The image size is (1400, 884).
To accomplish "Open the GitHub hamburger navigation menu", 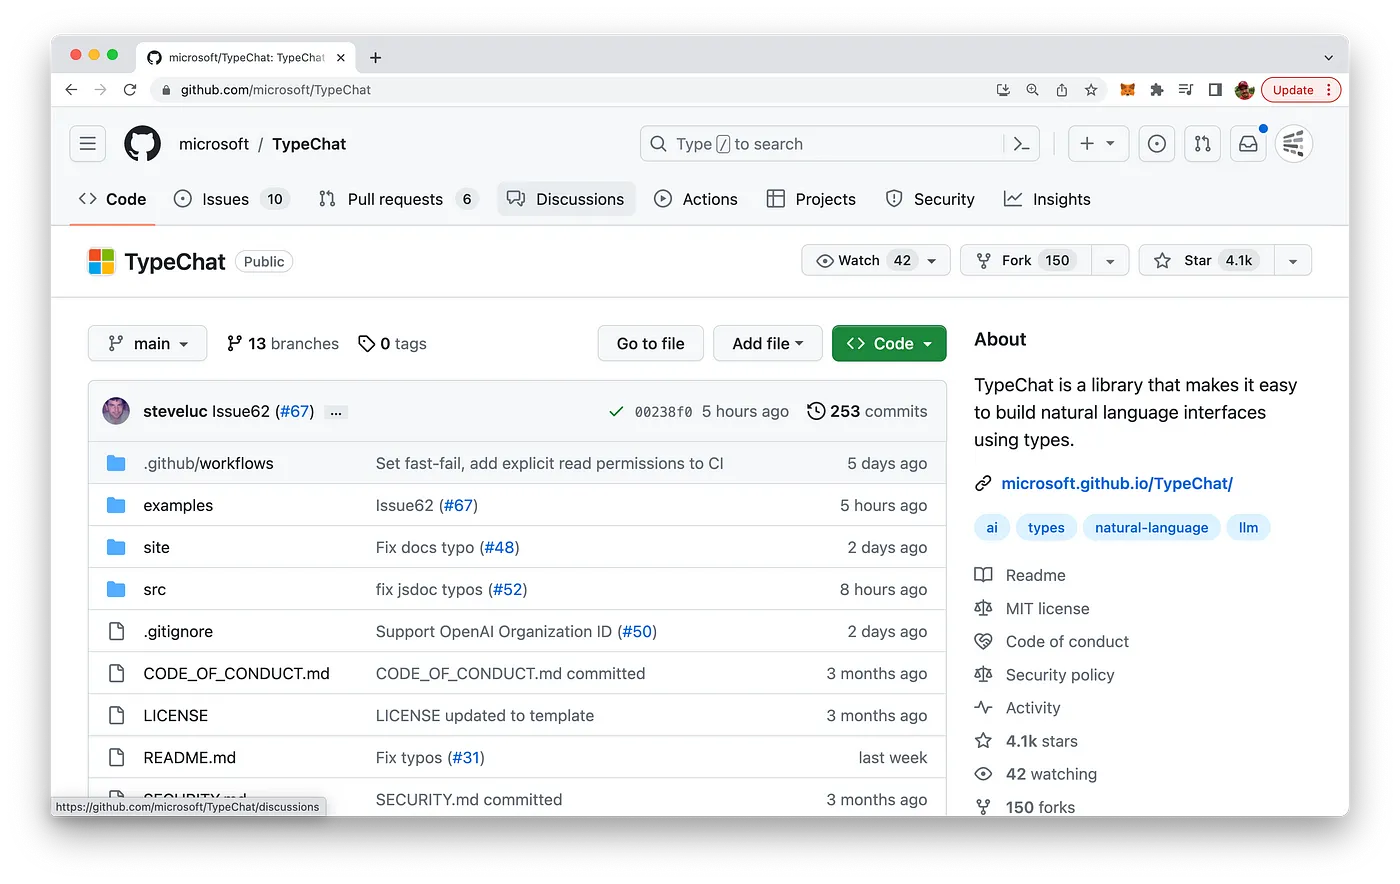I will coord(88,144).
